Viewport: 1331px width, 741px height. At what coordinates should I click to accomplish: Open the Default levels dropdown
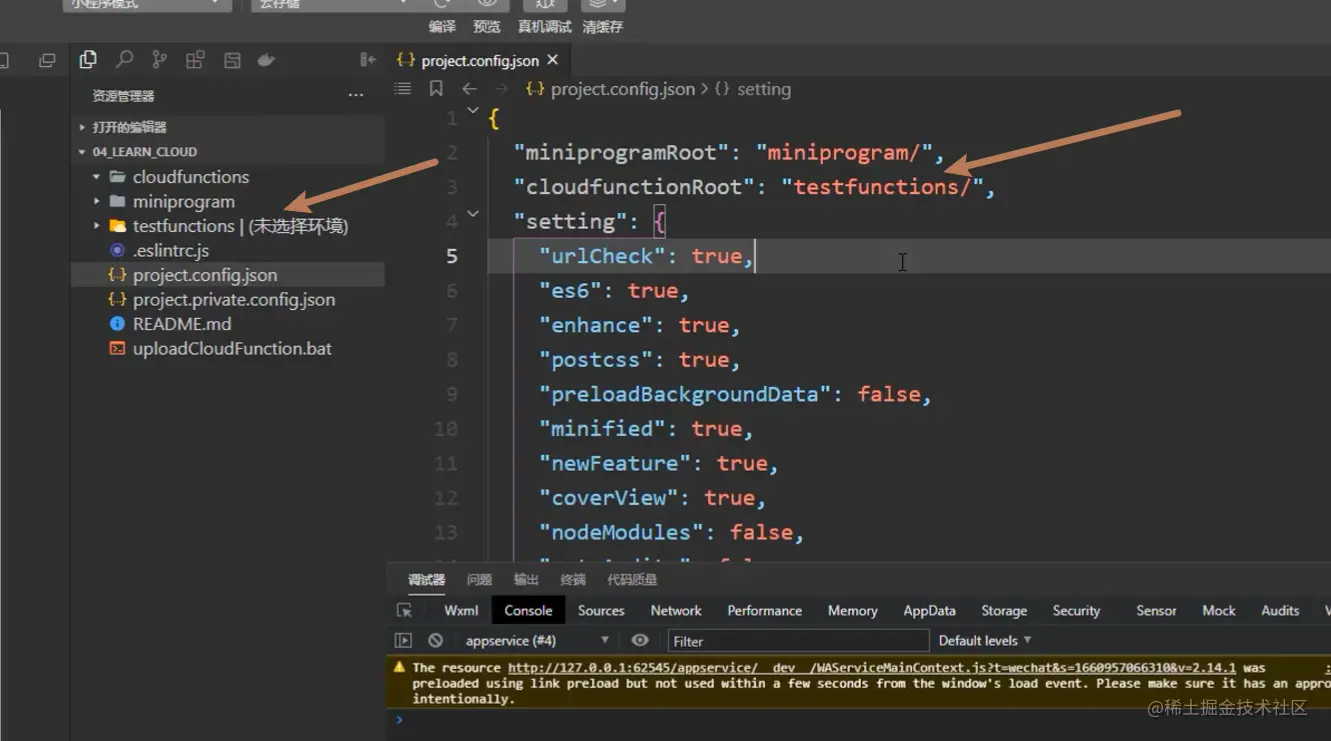[985, 640]
